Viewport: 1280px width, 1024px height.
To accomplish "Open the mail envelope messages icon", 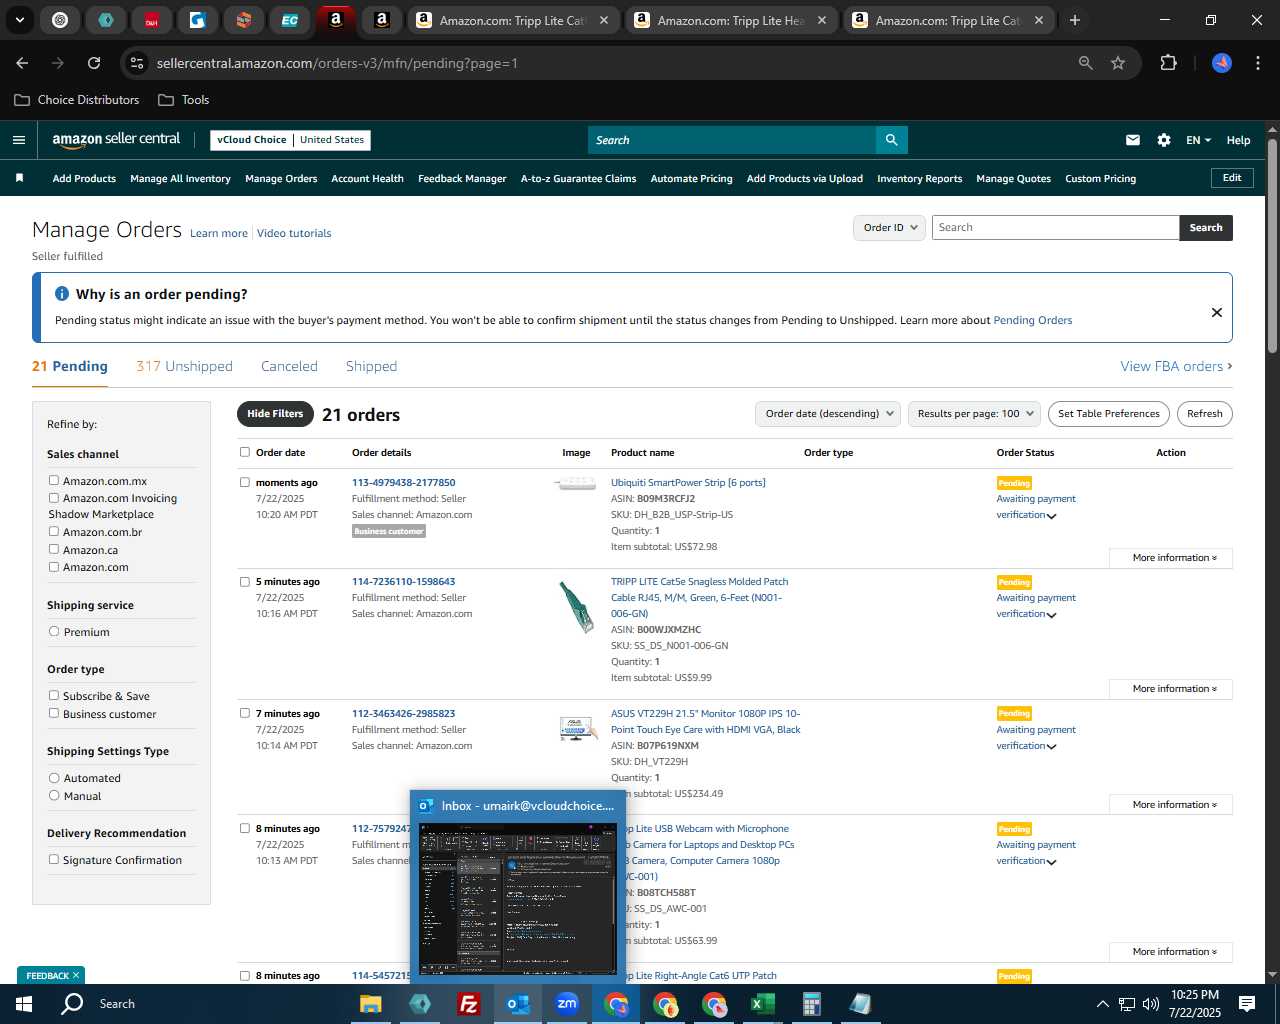I will 1133,140.
